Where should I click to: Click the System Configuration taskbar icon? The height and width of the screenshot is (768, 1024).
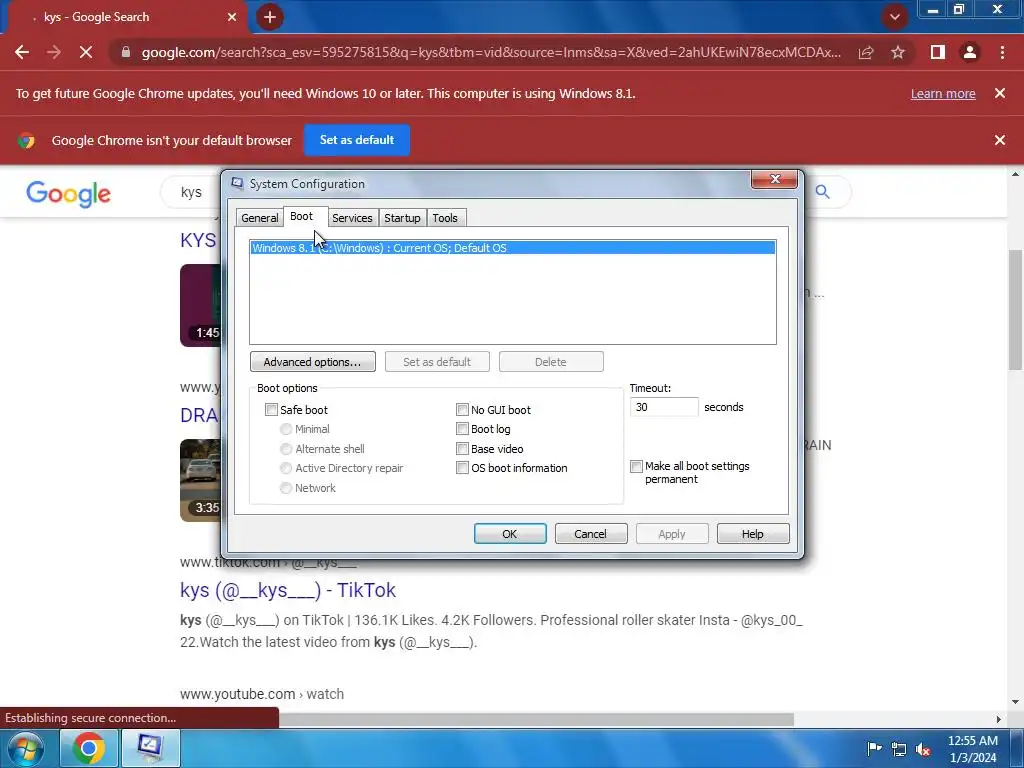click(150, 748)
